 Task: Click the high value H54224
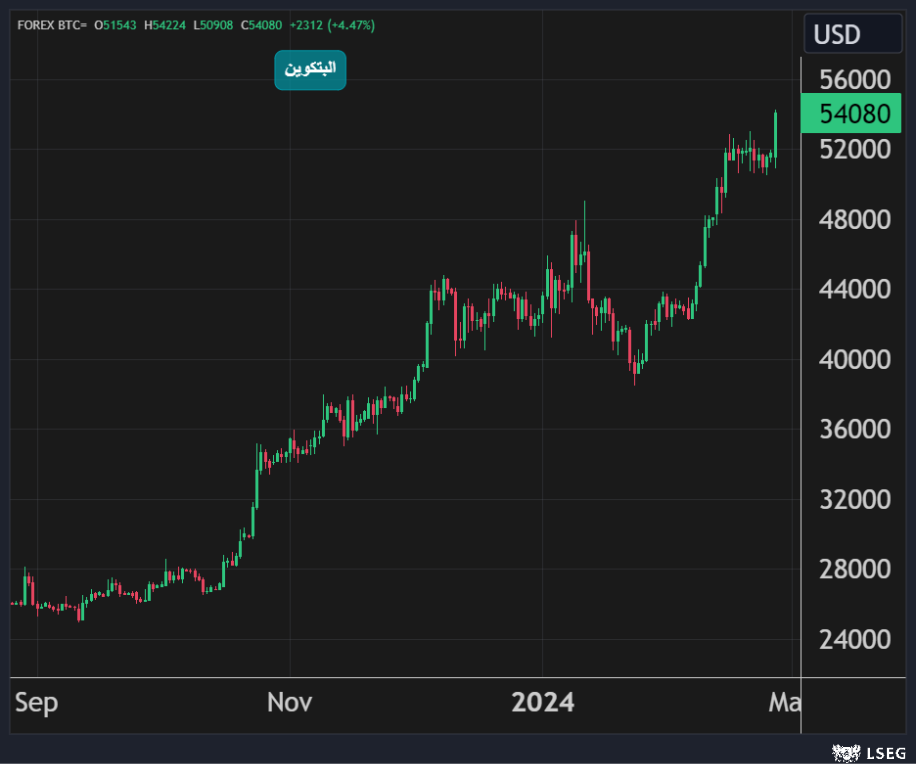tap(166, 24)
